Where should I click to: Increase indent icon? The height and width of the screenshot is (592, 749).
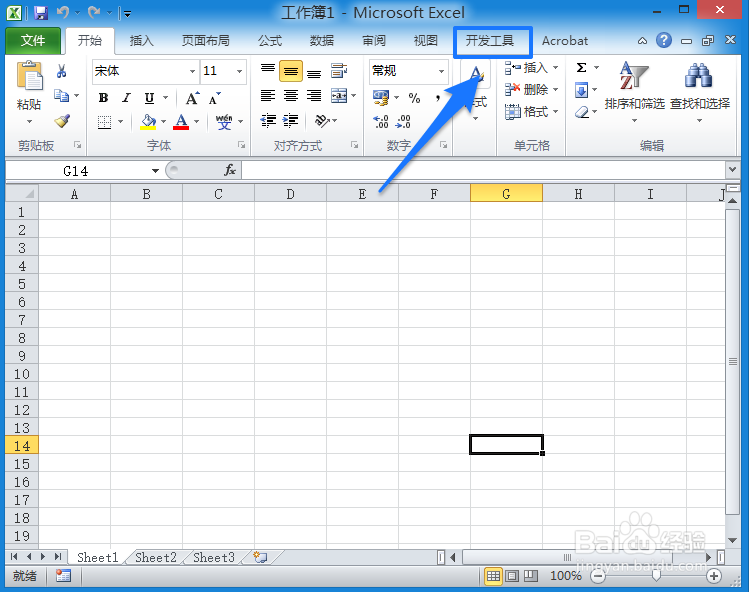tap(290, 120)
